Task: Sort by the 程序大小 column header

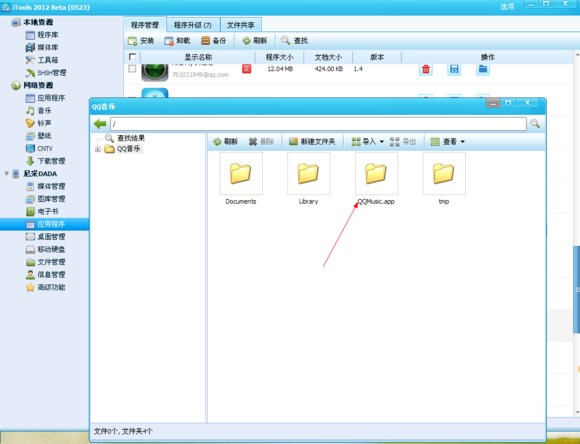Action: pos(279,57)
